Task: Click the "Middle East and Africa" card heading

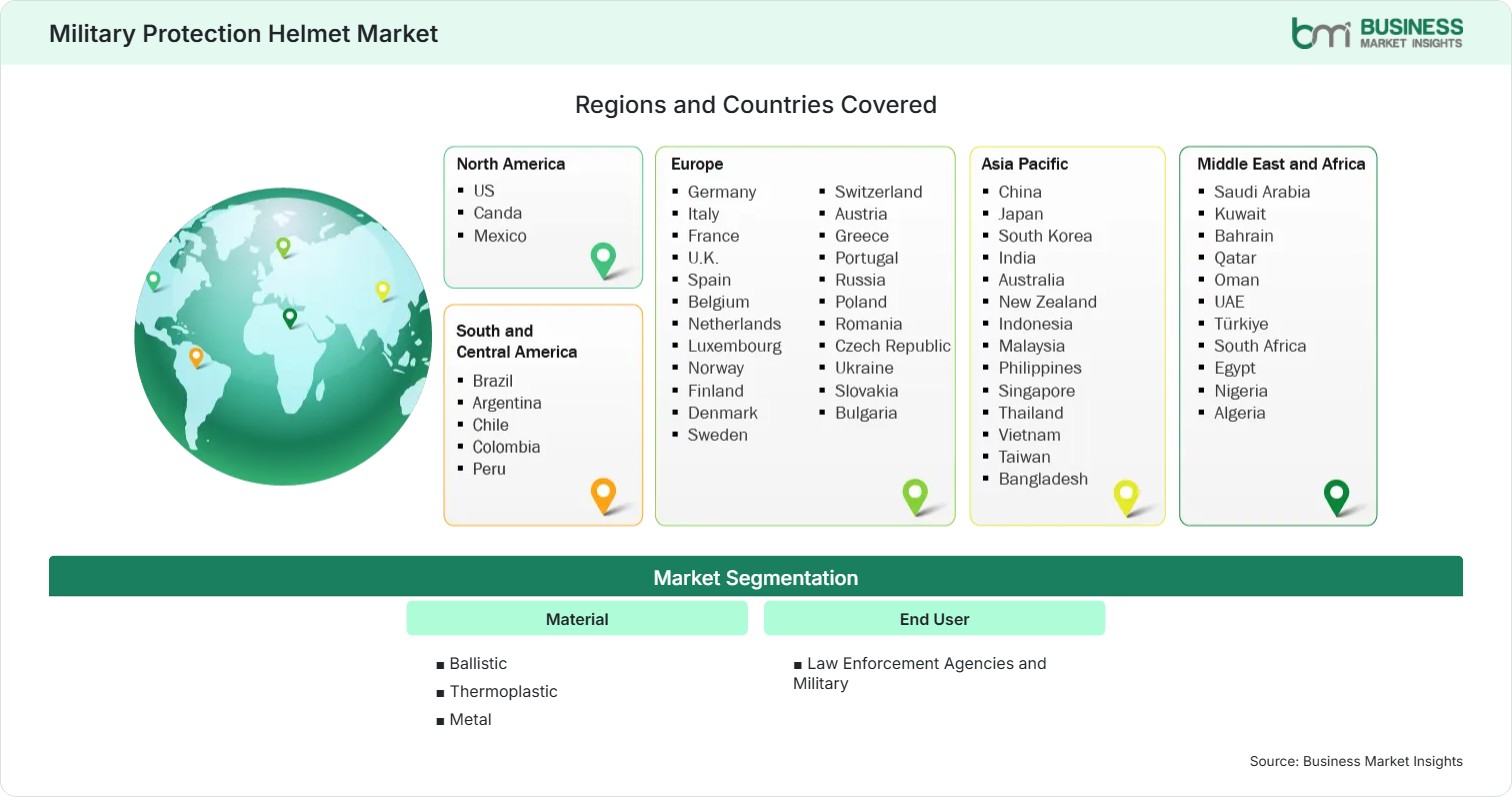Action: tap(1281, 164)
